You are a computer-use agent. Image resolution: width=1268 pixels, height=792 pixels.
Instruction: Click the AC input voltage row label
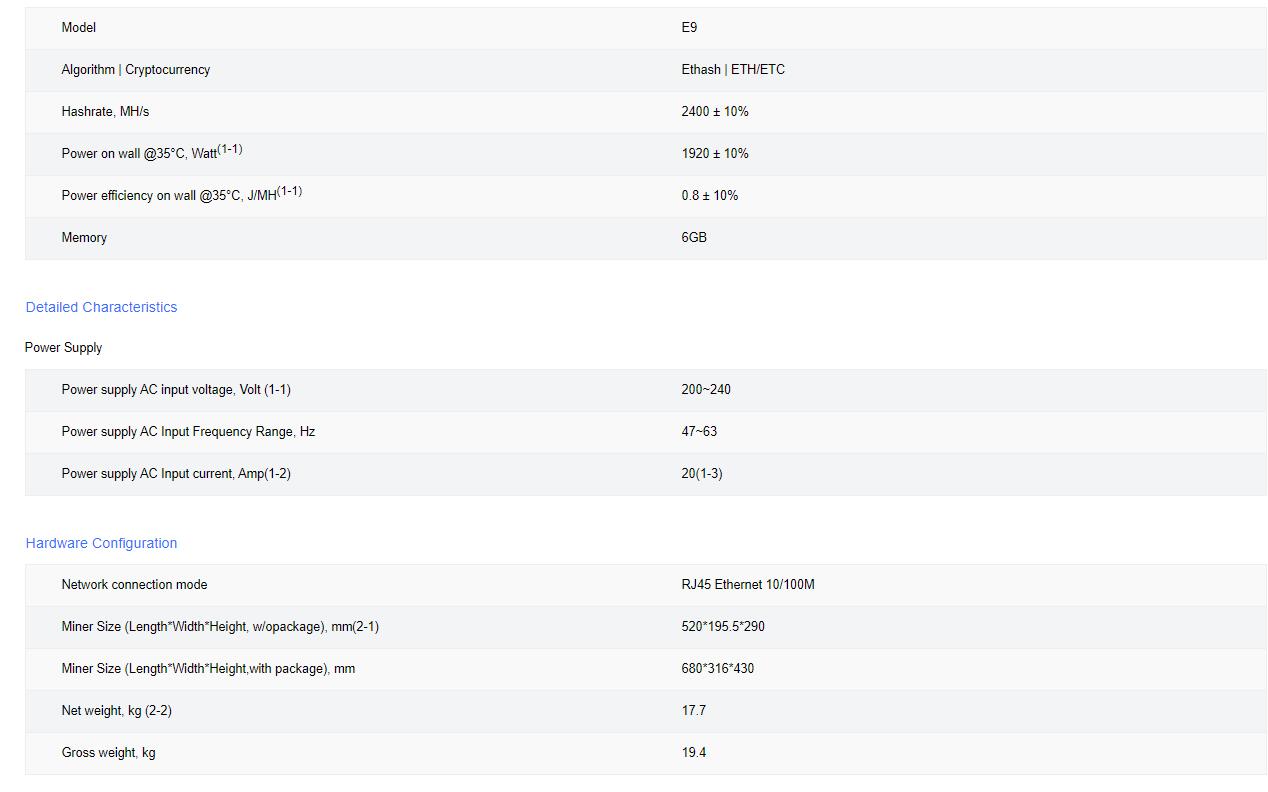coord(176,390)
